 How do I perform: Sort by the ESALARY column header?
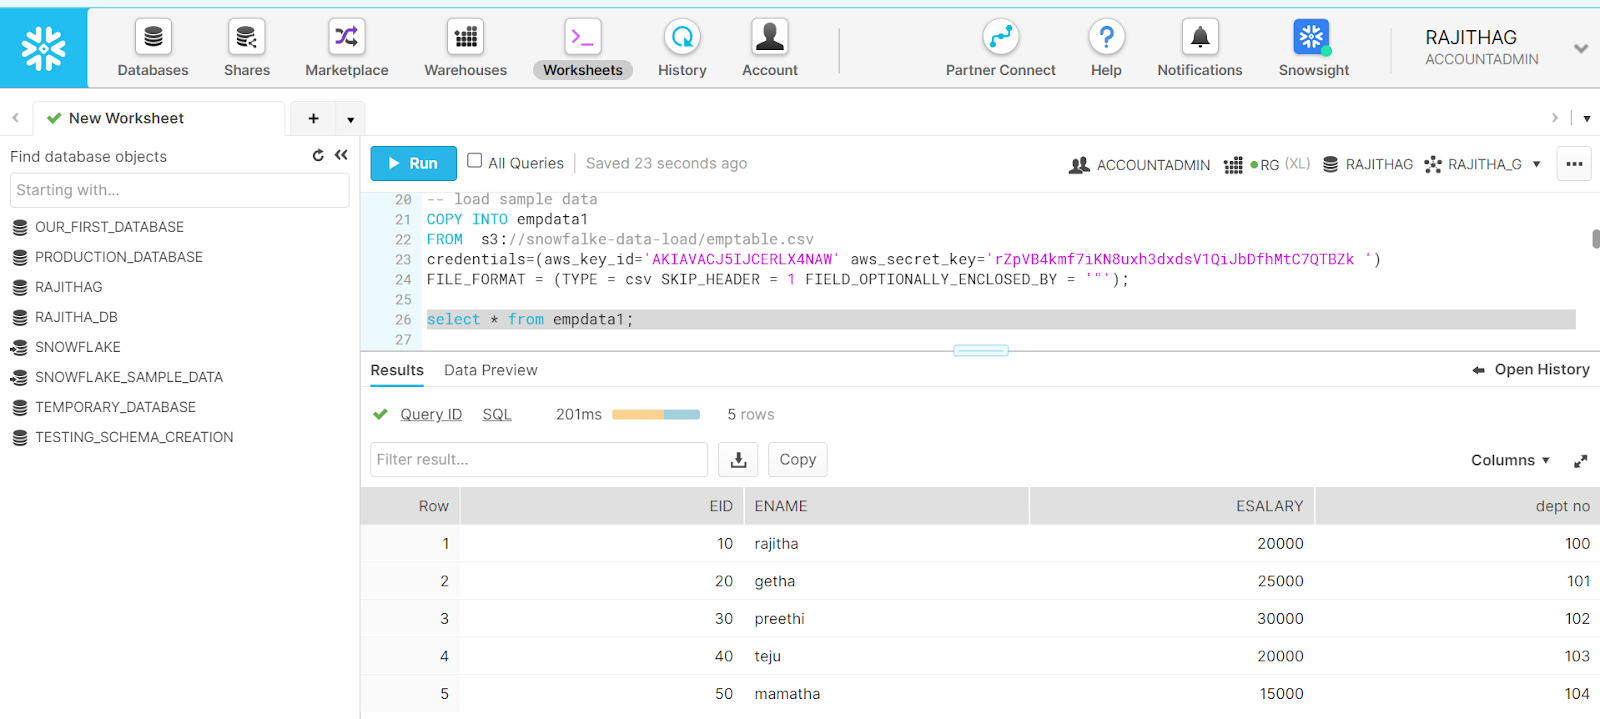click(x=1172, y=506)
